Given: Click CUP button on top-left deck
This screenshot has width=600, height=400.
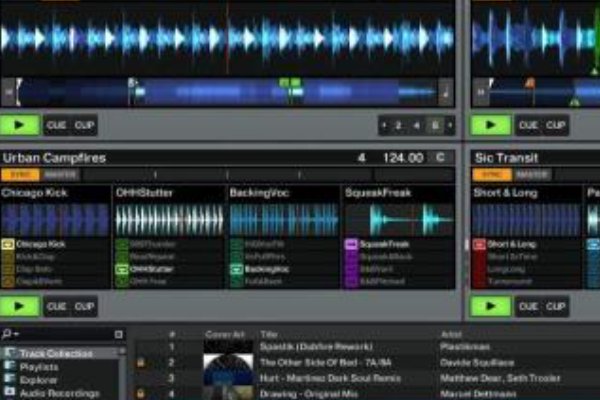Looking at the screenshot, I should point(84,126).
